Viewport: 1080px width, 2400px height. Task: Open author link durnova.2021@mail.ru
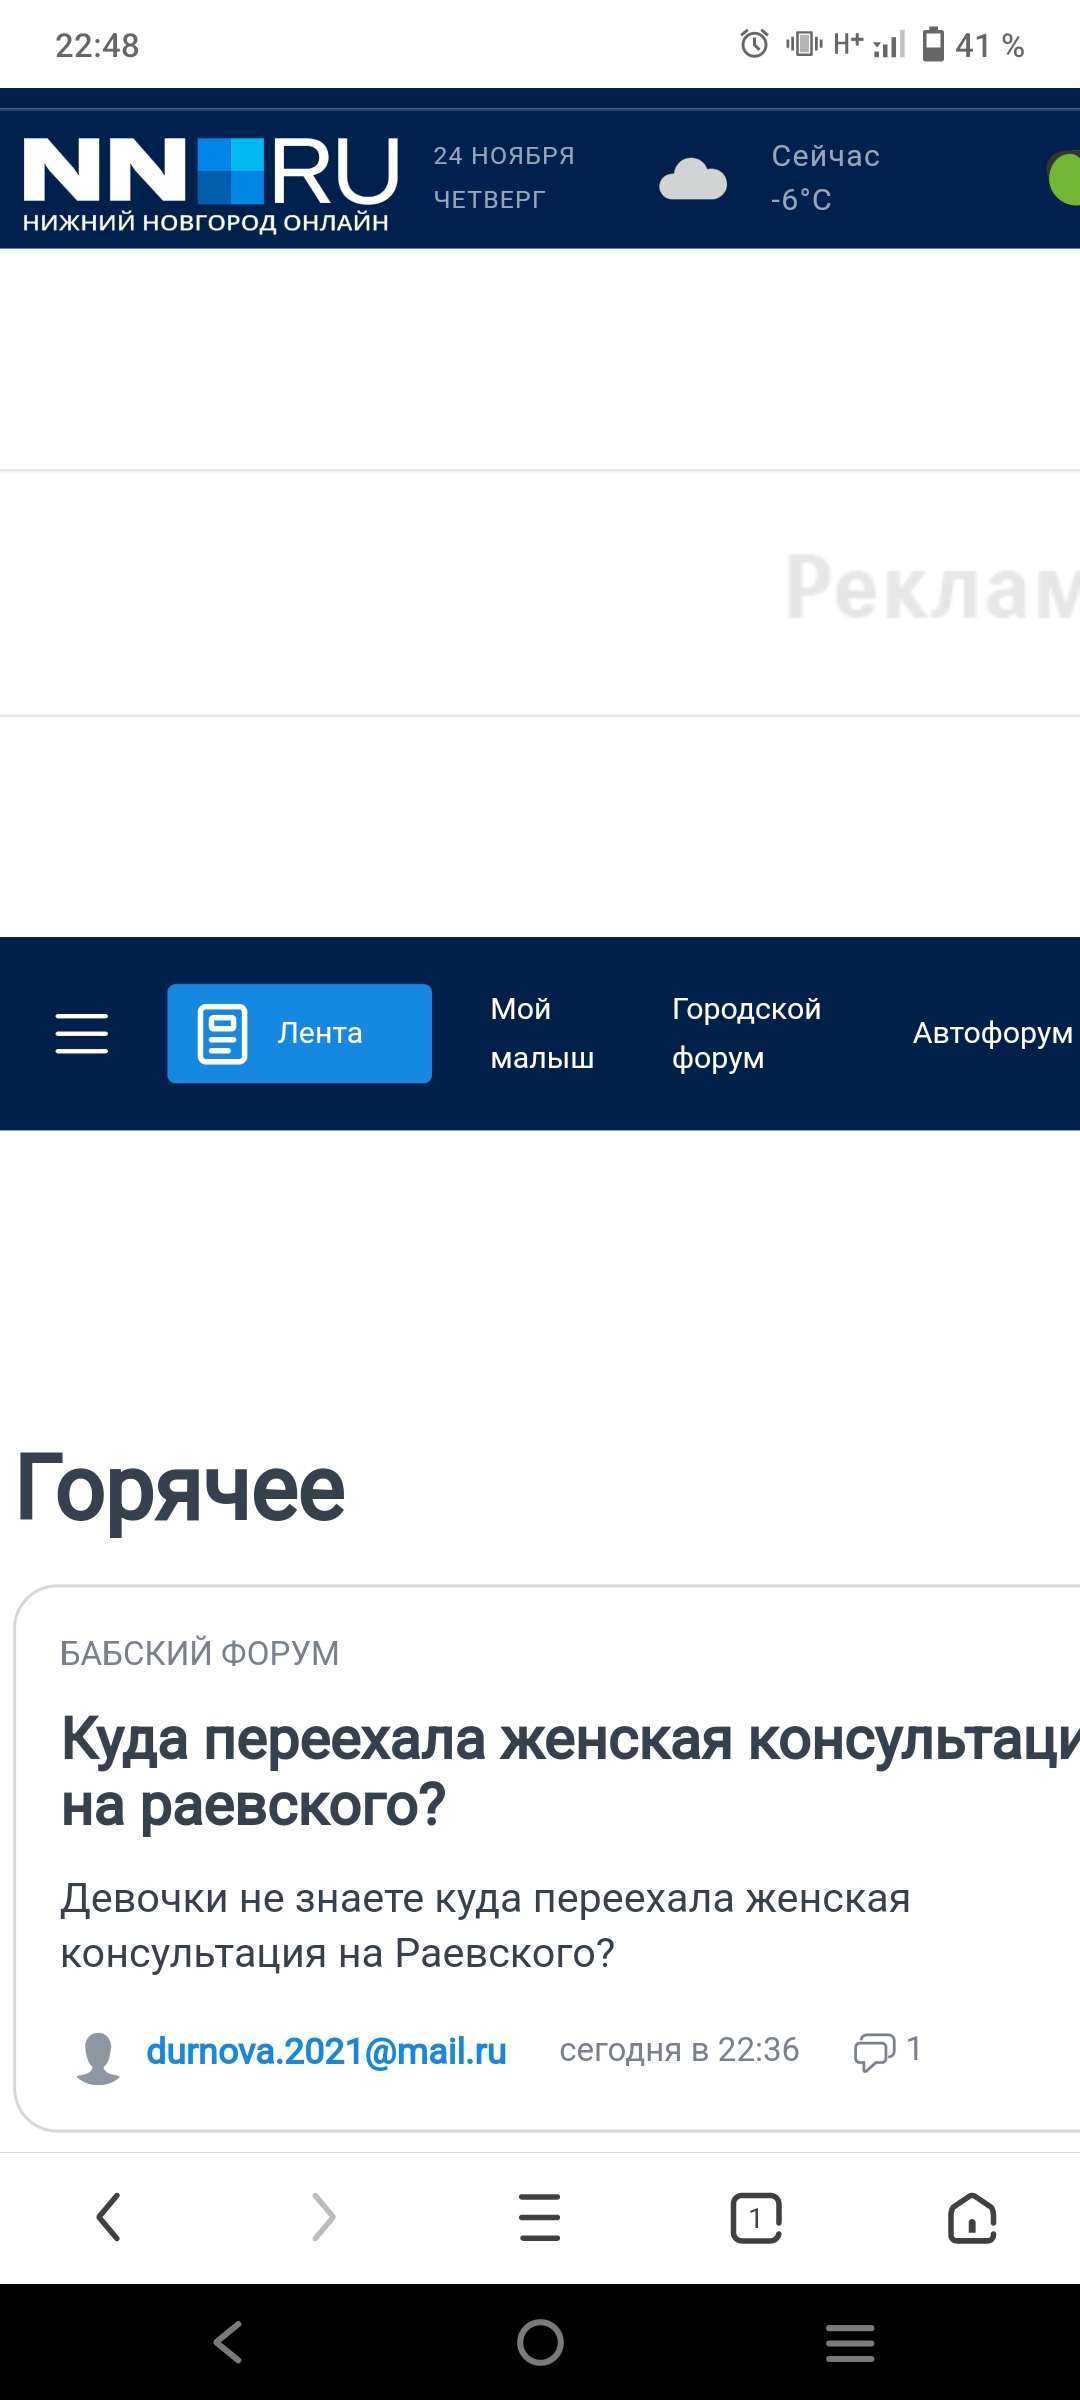[x=326, y=2051]
